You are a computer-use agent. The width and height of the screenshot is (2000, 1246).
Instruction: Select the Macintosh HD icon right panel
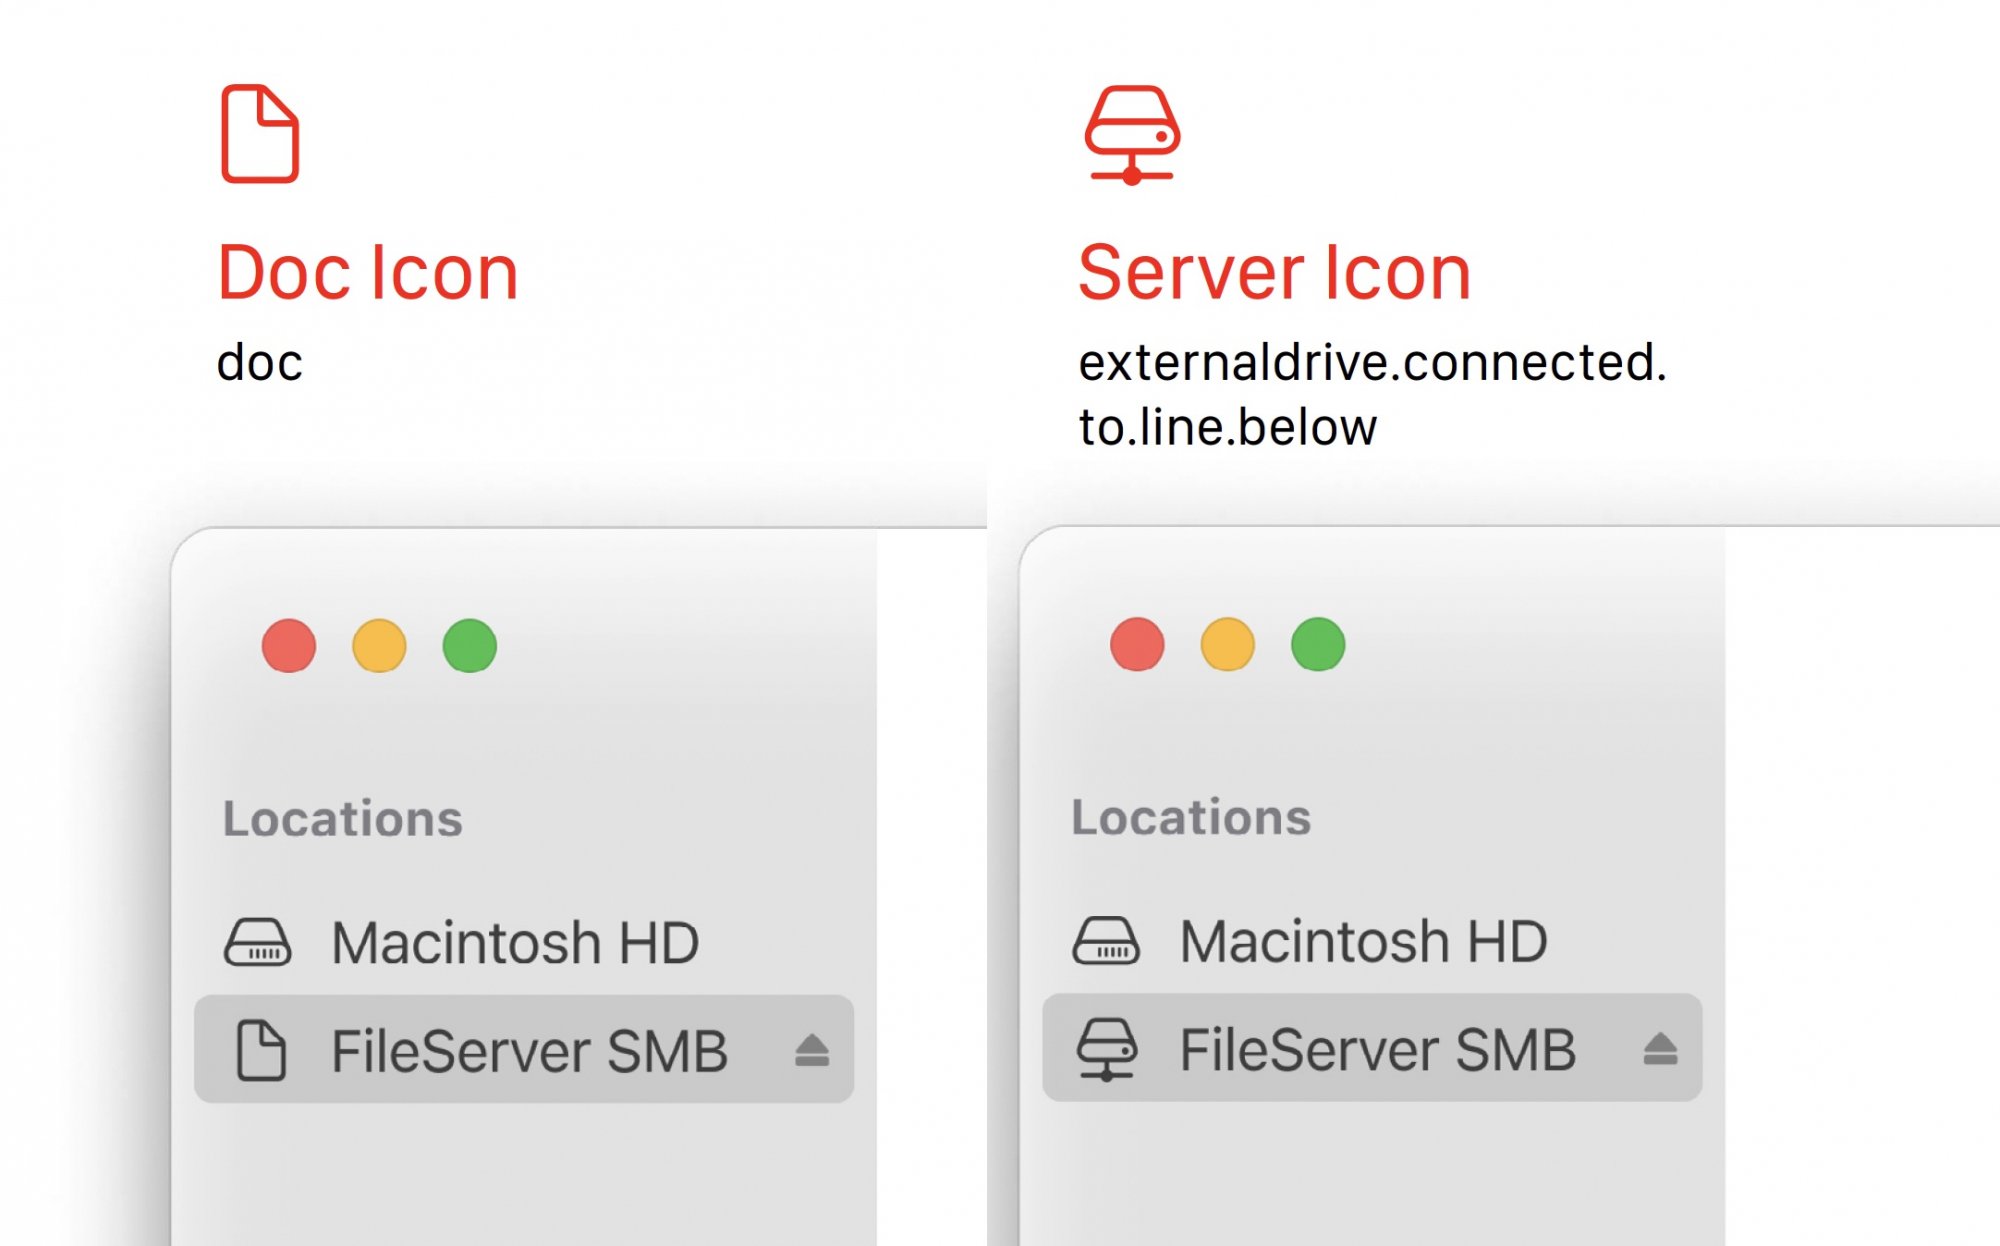[x=1106, y=940]
